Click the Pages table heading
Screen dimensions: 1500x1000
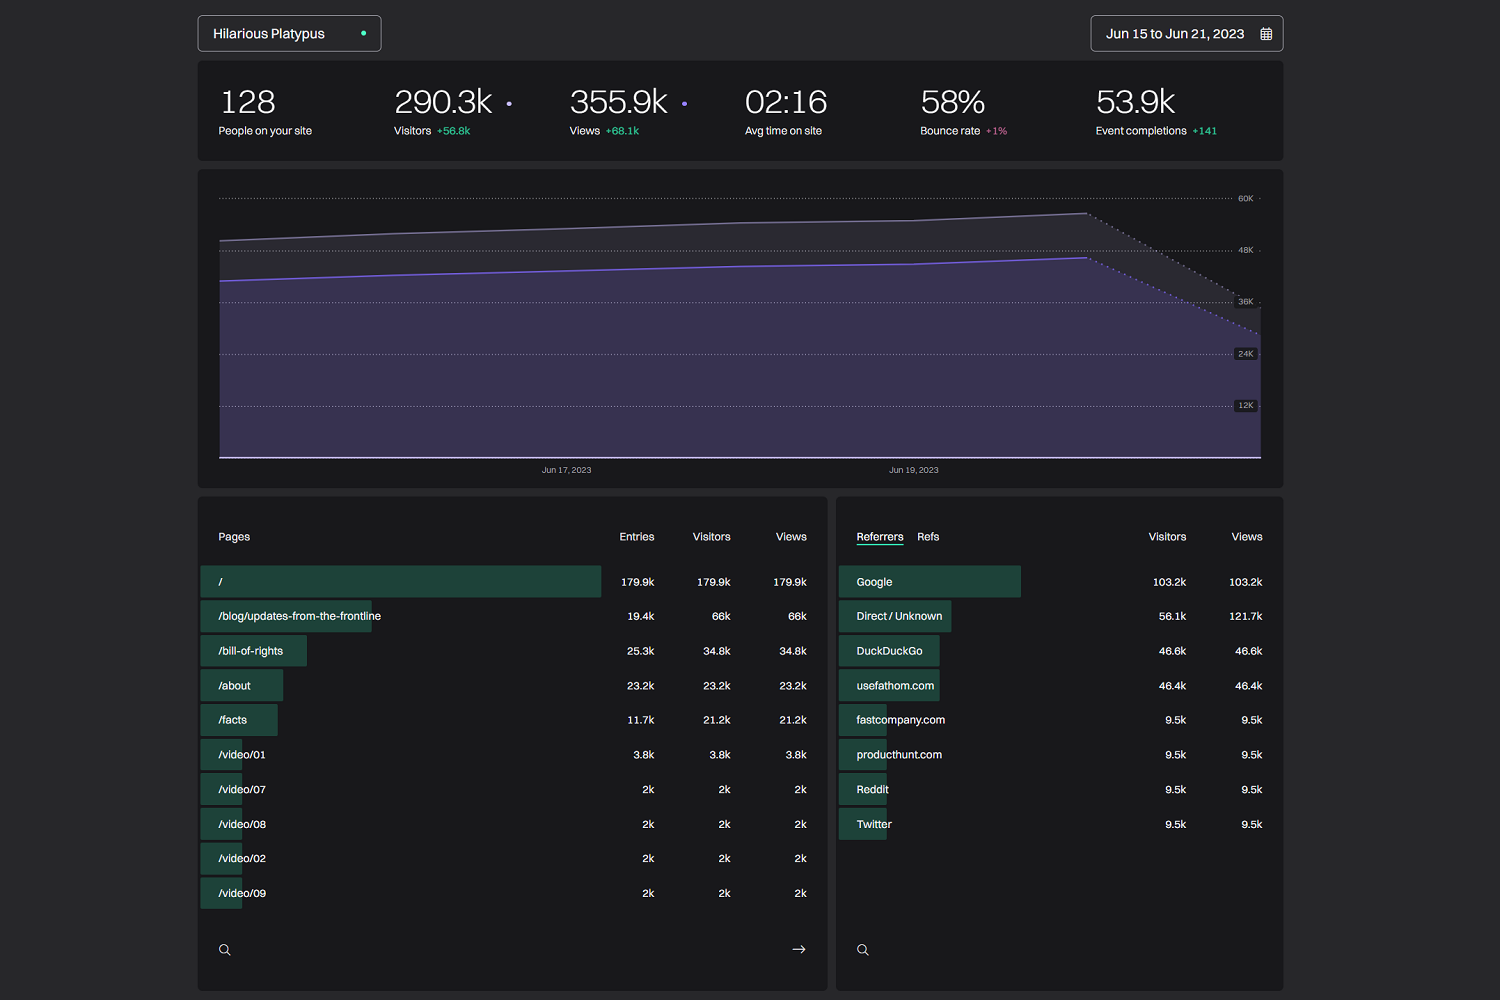[x=234, y=537]
